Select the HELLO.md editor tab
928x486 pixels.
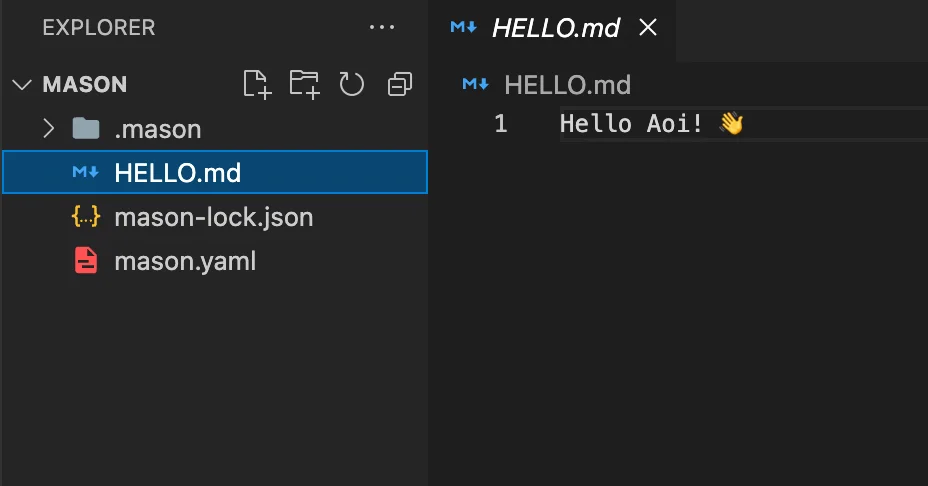(556, 28)
